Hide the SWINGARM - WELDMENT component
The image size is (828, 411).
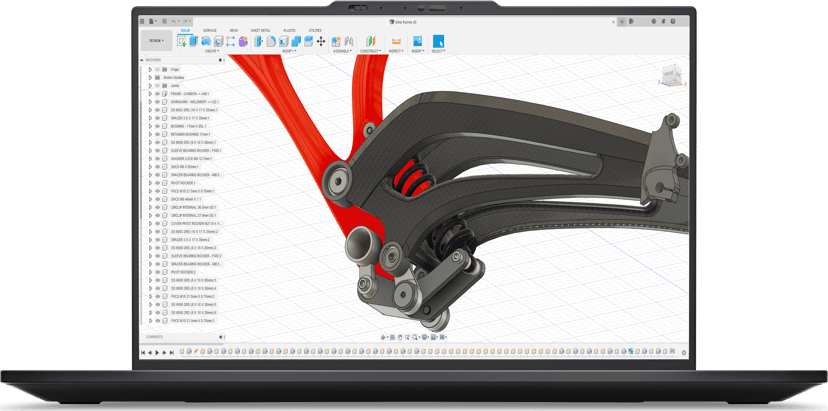click(x=157, y=101)
